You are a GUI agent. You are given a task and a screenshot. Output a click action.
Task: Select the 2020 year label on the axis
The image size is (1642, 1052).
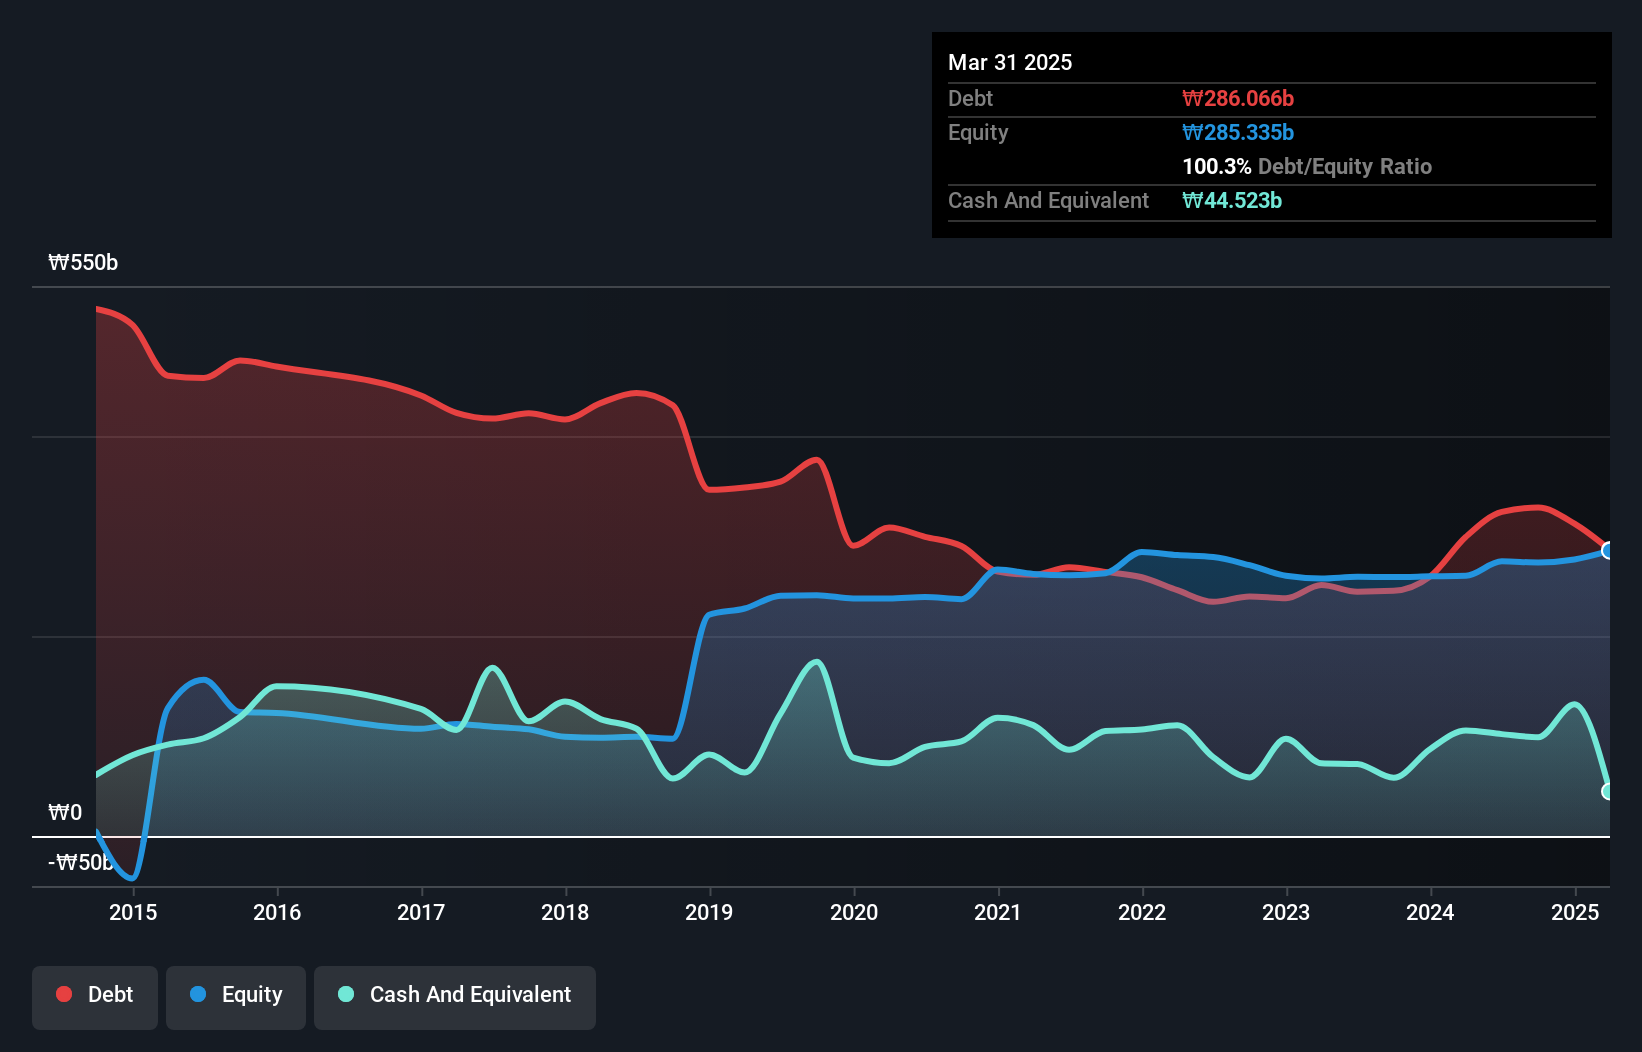[854, 912]
